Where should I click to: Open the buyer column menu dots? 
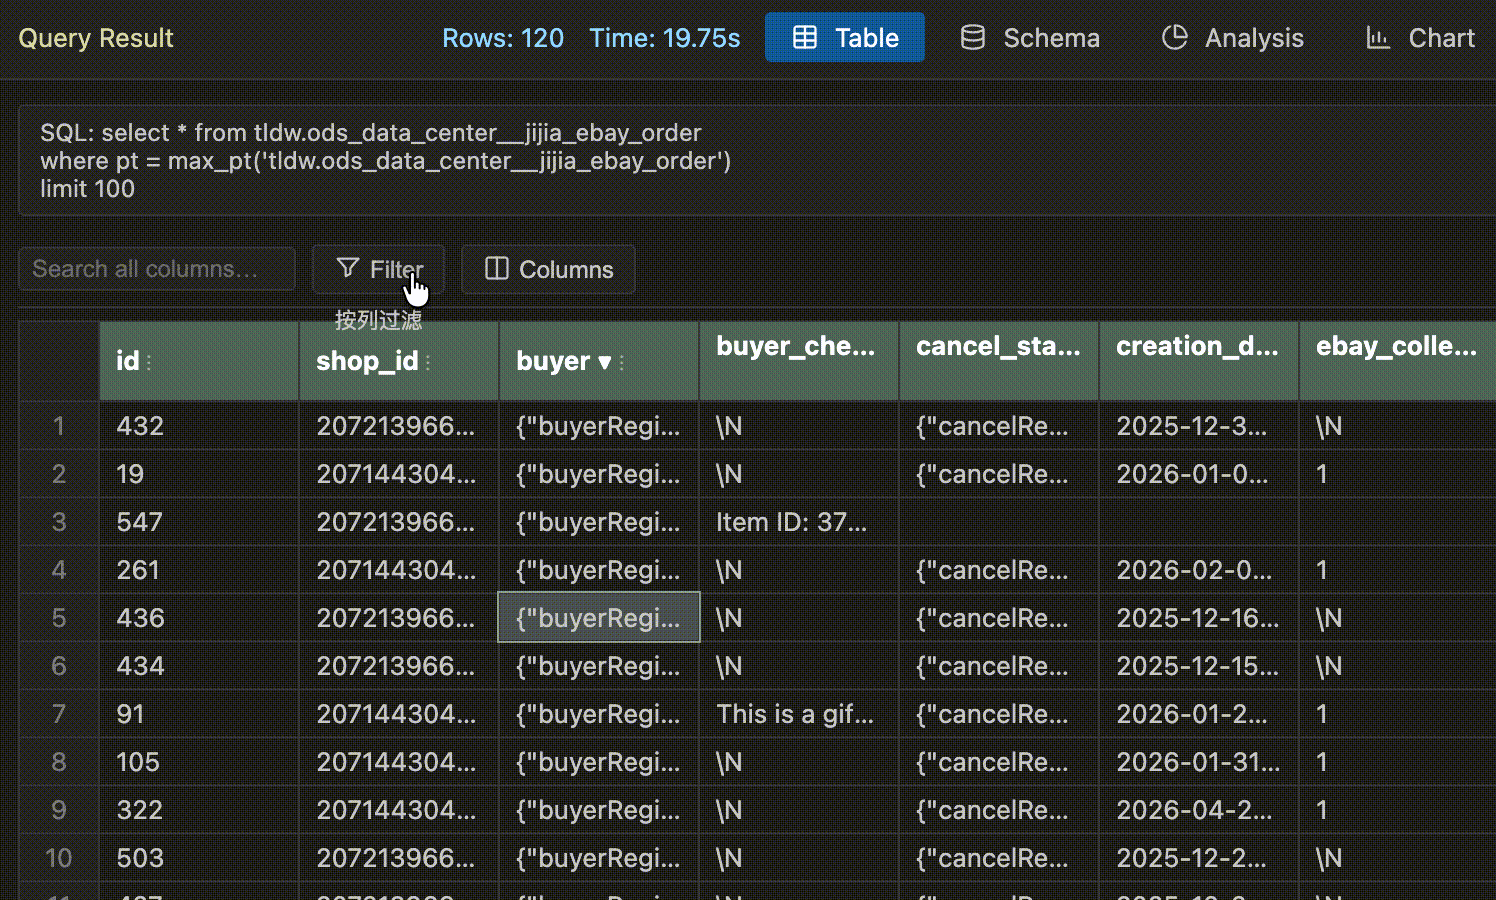[x=622, y=362]
